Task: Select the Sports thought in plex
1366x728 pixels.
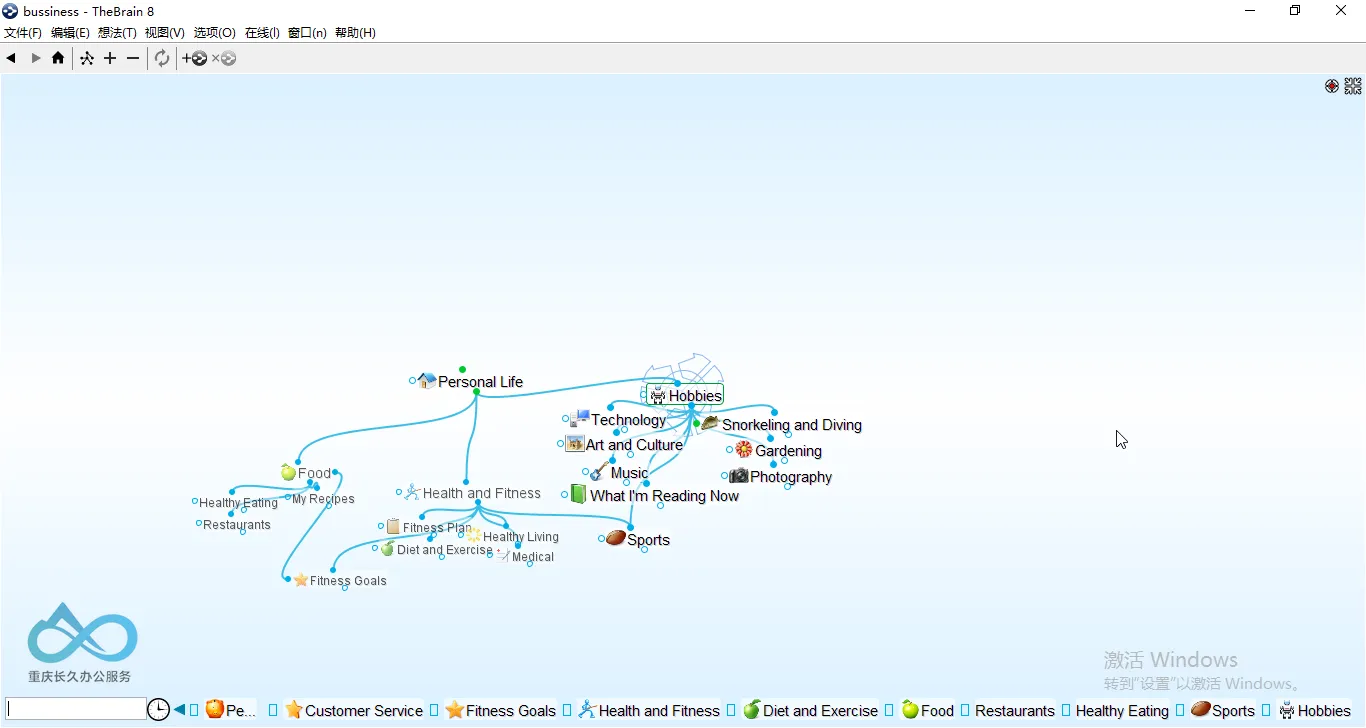Action: point(648,540)
